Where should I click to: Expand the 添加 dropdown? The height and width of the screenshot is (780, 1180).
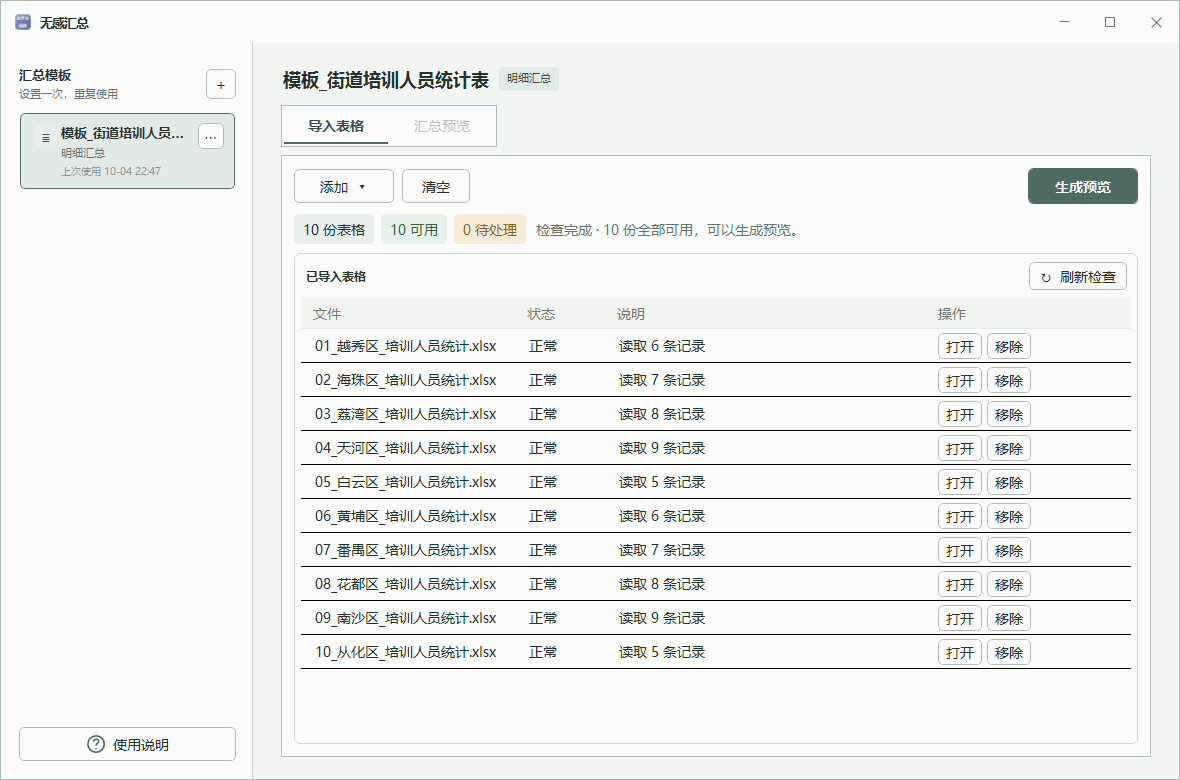[344, 187]
